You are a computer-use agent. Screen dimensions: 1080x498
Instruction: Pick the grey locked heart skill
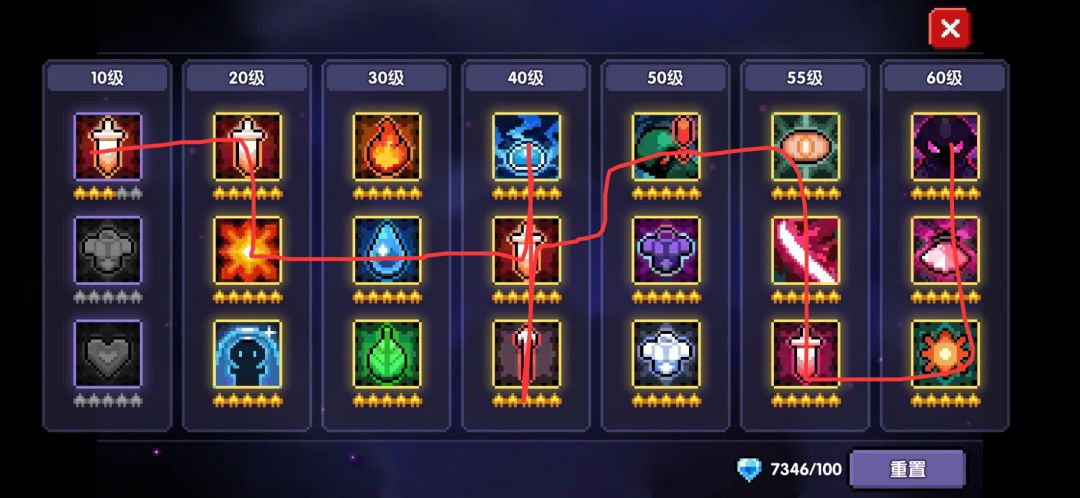[x=107, y=353]
